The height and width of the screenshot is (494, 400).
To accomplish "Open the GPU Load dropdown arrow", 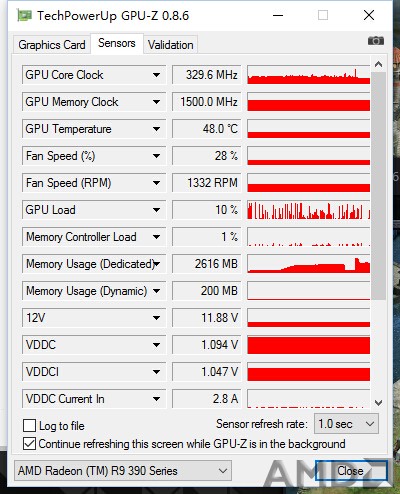I will coord(156,210).
